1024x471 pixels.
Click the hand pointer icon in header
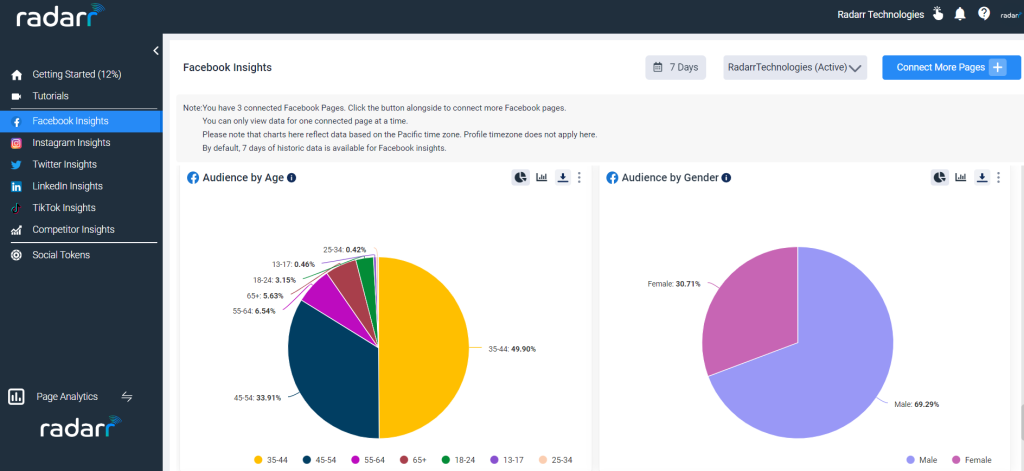pos(938,14)
